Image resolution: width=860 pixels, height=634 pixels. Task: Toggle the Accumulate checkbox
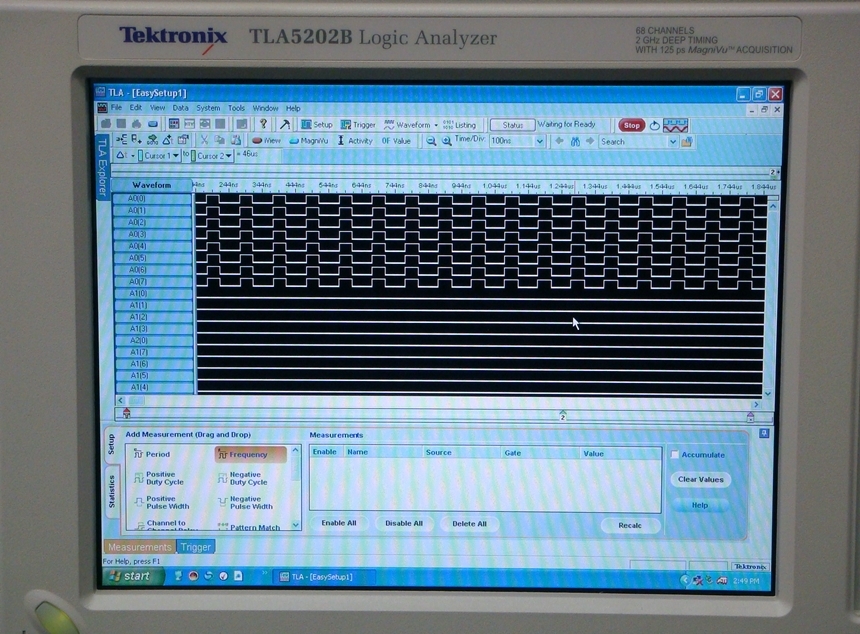[675, 455]
